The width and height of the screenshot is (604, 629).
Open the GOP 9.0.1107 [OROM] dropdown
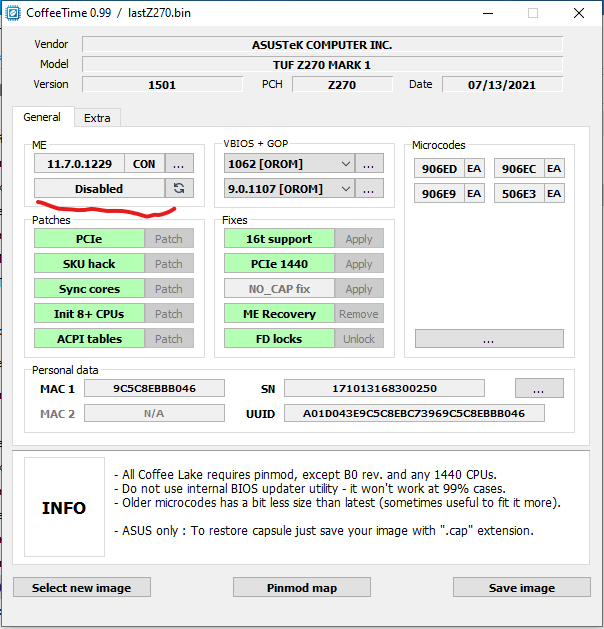pos(289,188)
